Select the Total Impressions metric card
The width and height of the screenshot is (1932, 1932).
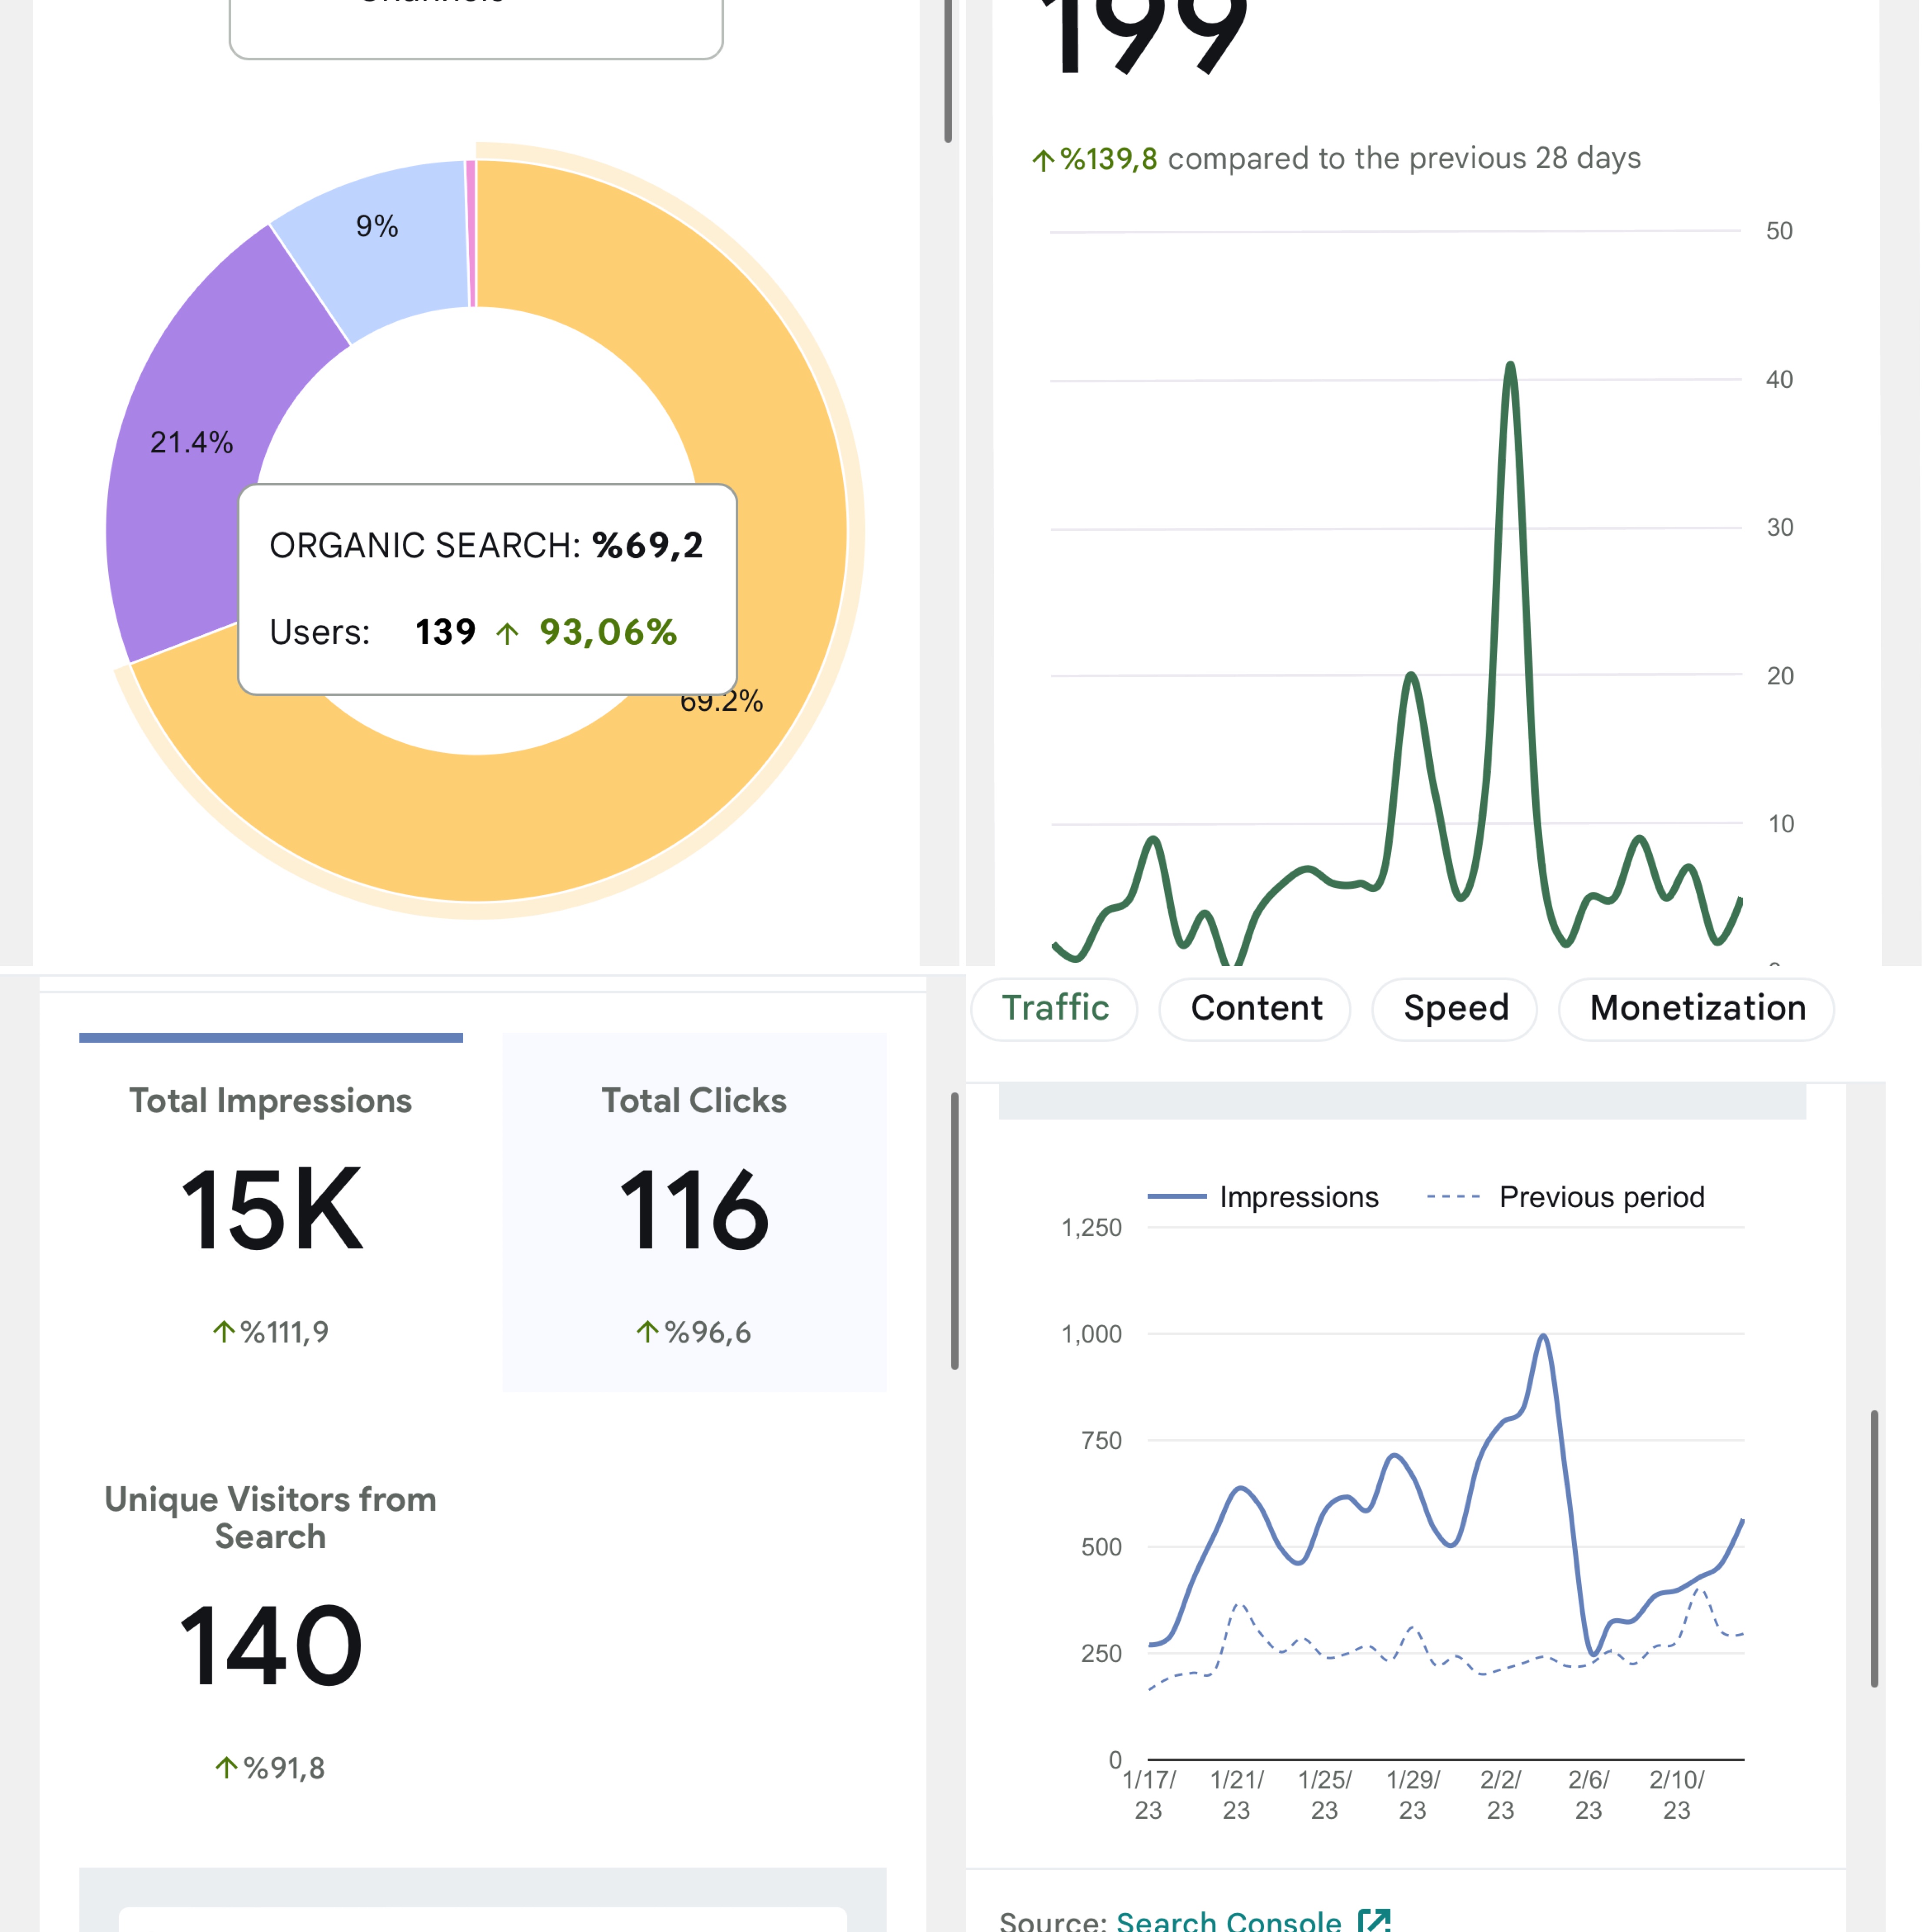tap(271, 1212)
